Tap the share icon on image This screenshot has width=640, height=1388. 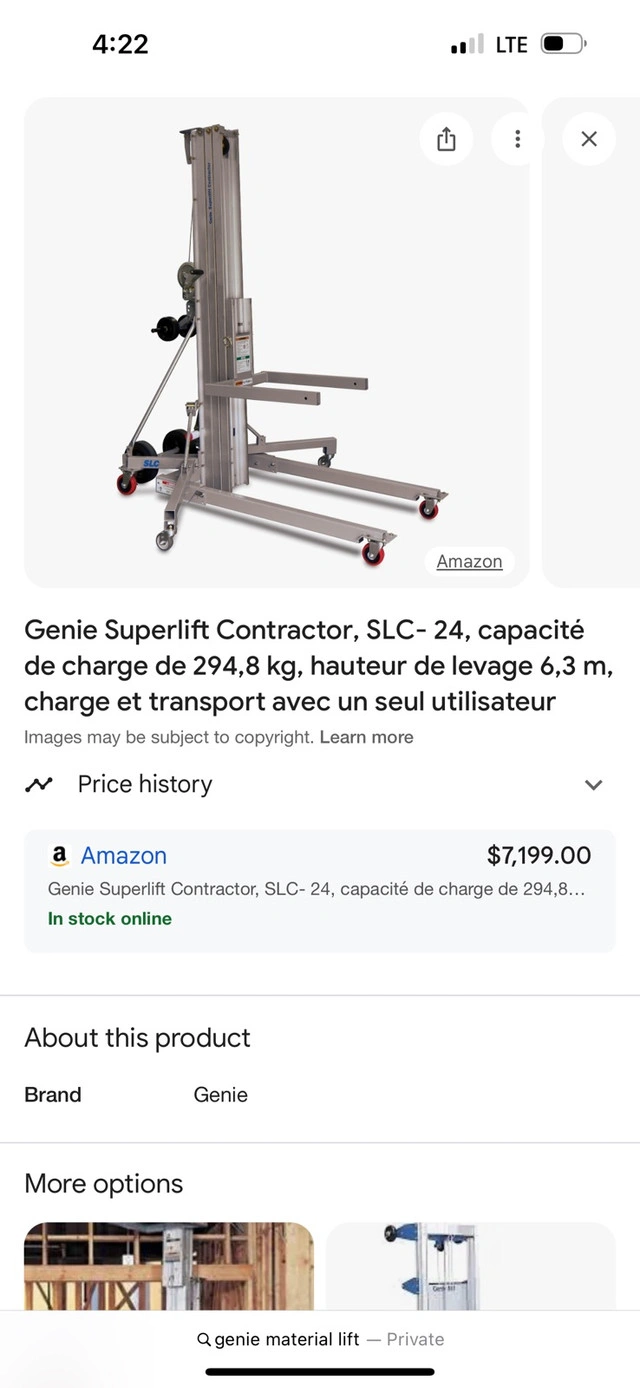coord(446,139)
